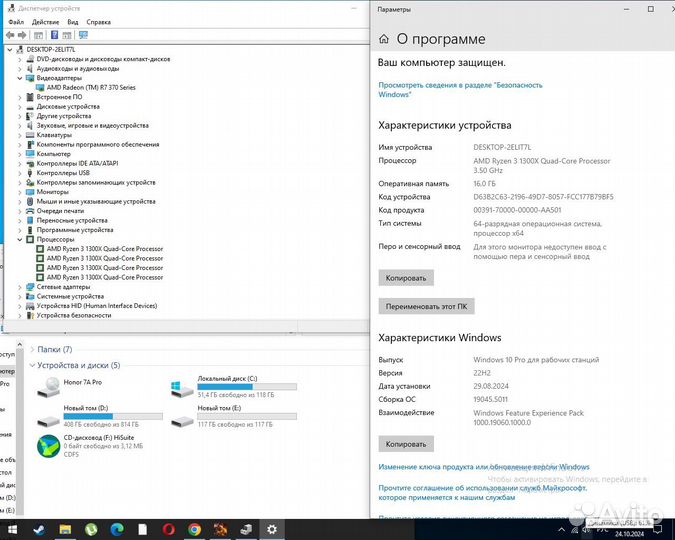Click the Local Disk (C:) usage bar
675x540 pixels.
pos(247,387)
